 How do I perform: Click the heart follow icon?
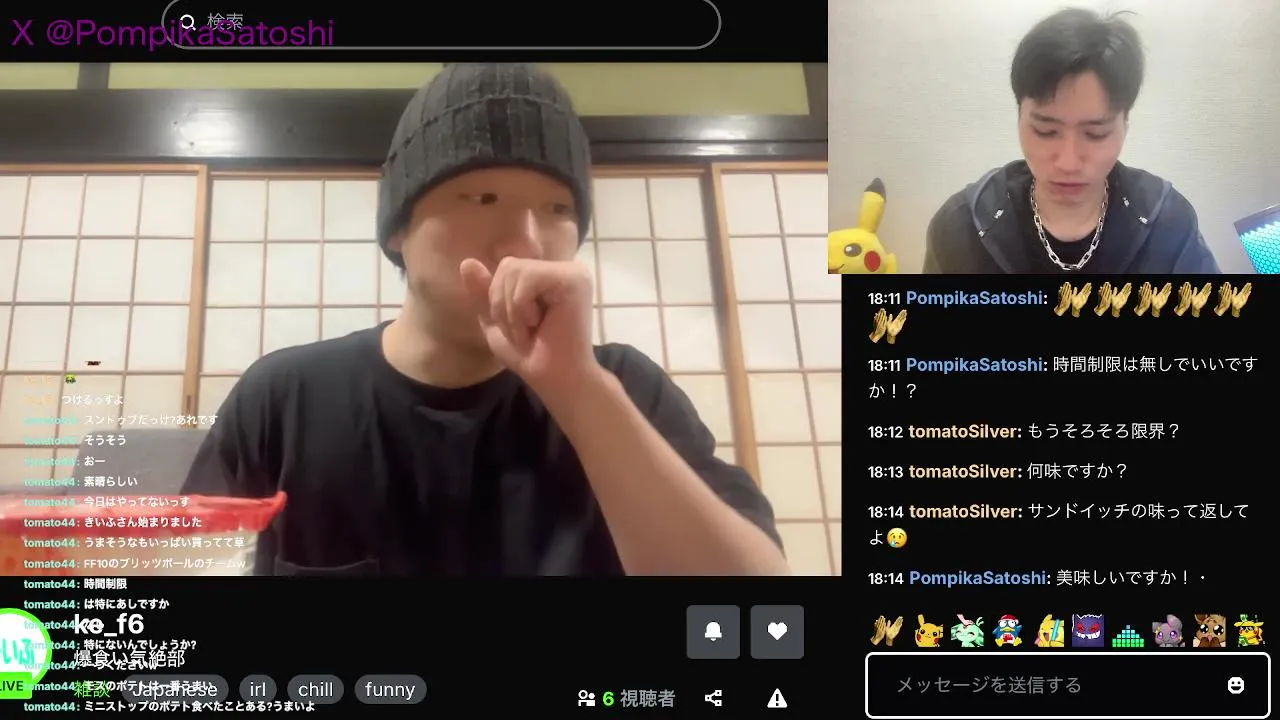pyautogui.click(x=777, y=631)
